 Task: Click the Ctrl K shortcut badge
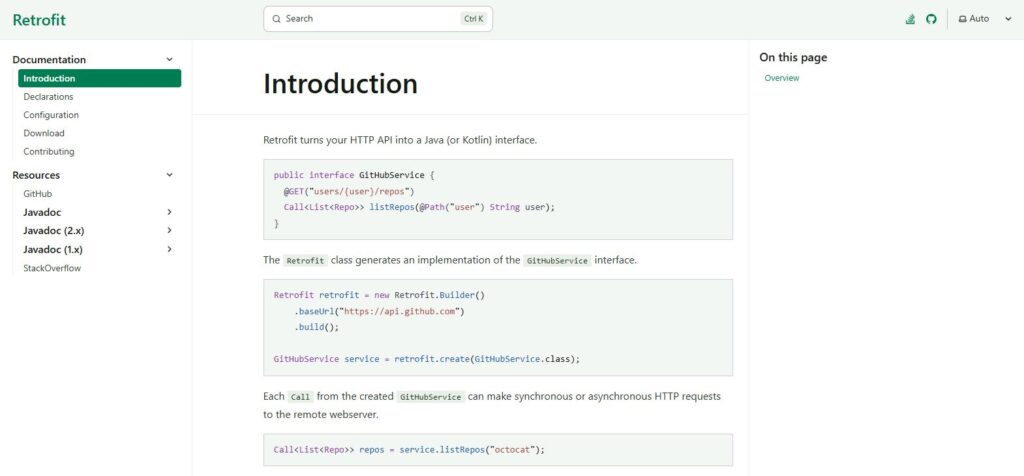click(x=473, y=19)
